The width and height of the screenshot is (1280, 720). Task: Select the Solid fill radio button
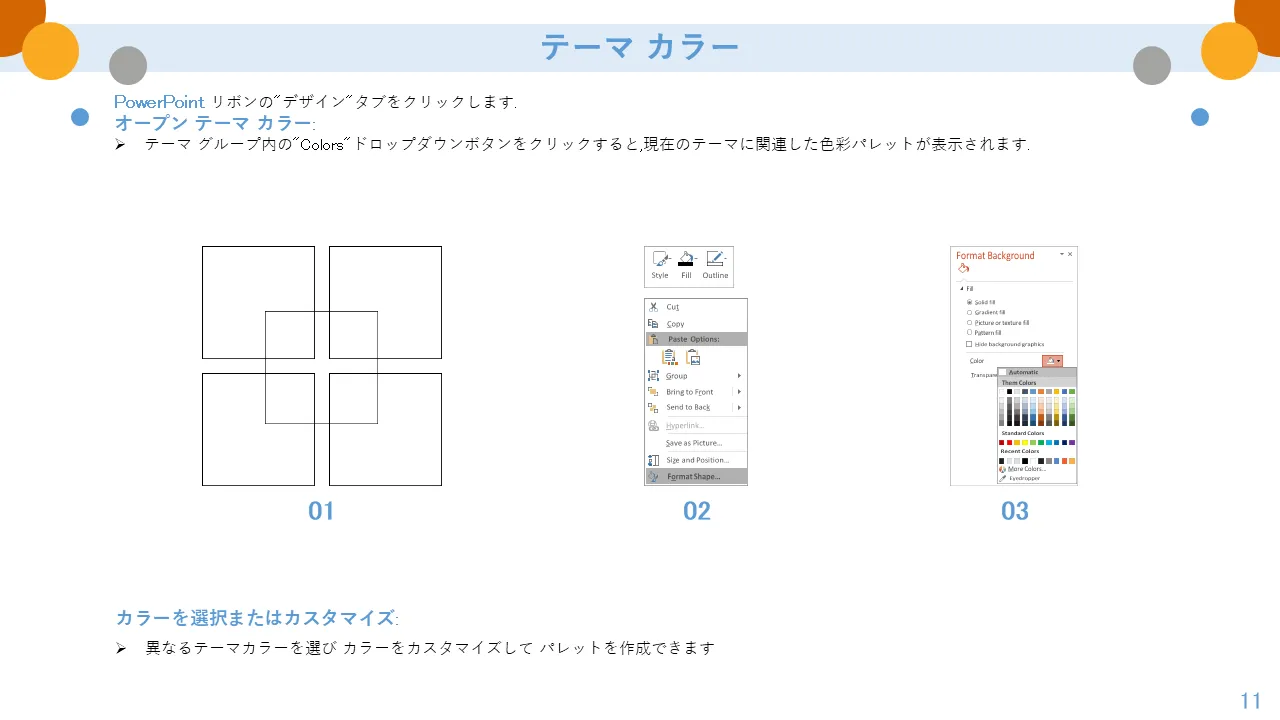pos(969,302)
